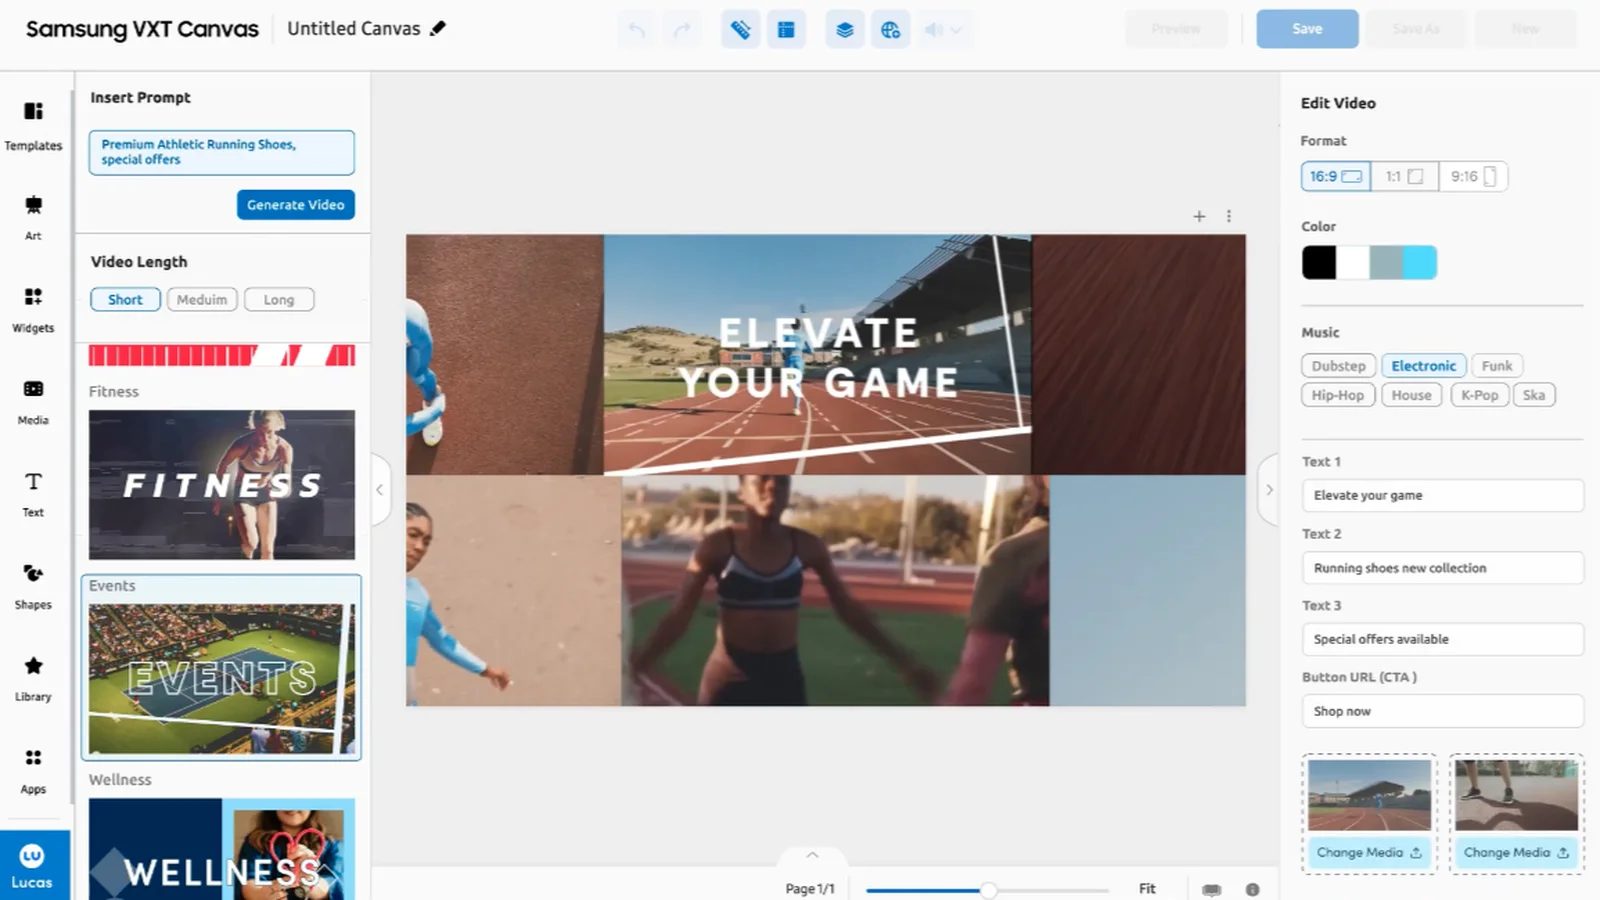Select the 9:16 format option
This screenshot has width=1600, height=900.
1473,176
